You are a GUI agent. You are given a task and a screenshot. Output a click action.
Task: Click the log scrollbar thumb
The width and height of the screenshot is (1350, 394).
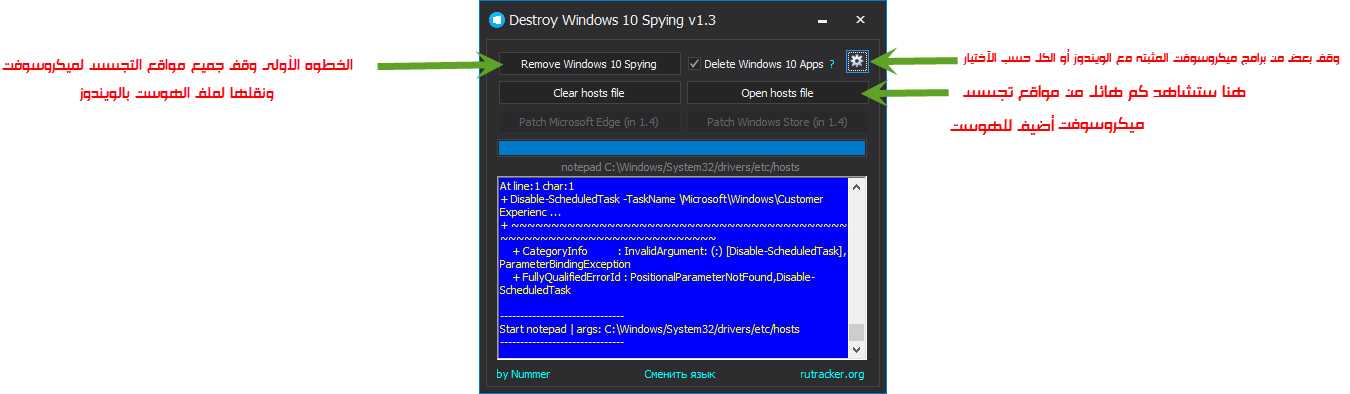(856, 333)
